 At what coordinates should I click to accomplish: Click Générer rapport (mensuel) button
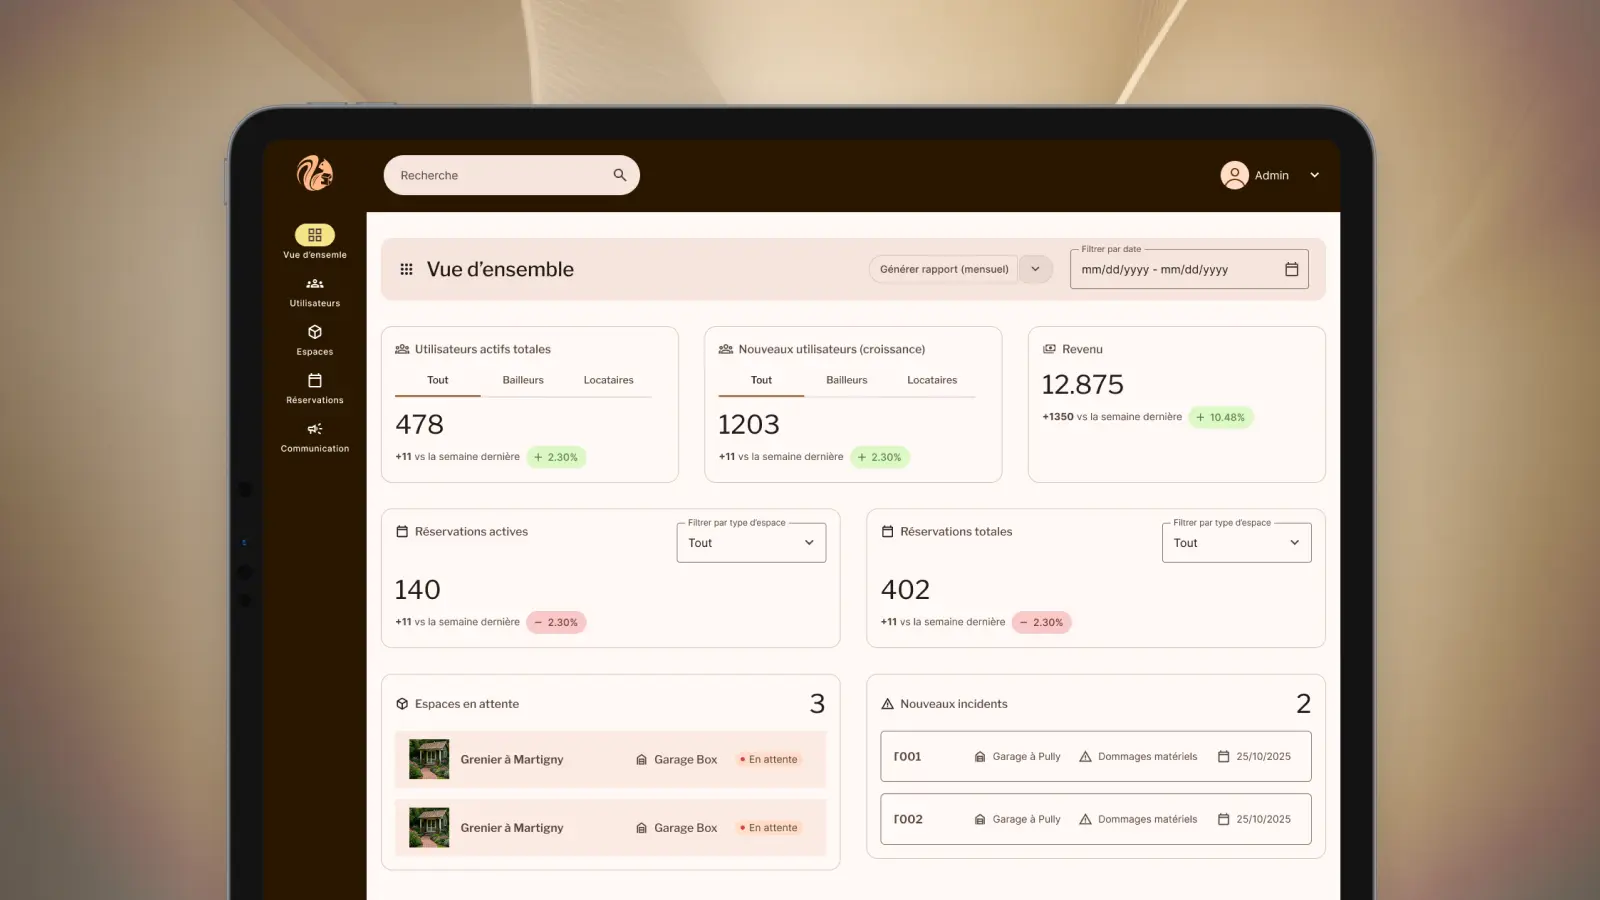[x=944, y=269]
